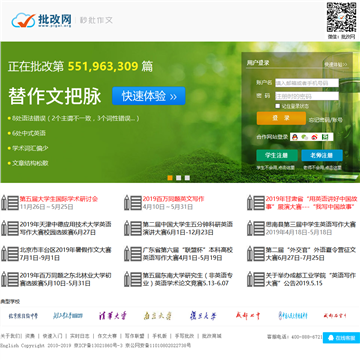Click document icon beside 东北林业大学初赛选拔赛
Screen dimensions: 360x360
10,279
